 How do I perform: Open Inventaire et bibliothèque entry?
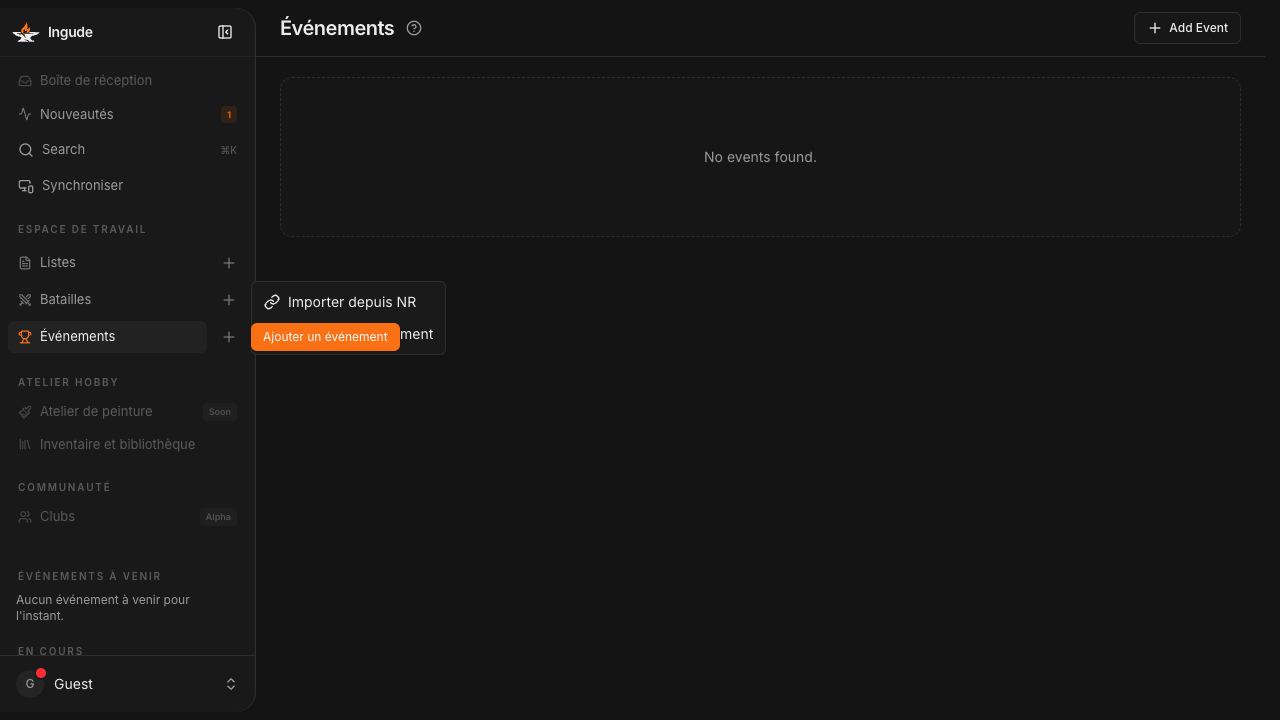click(127, 444)
